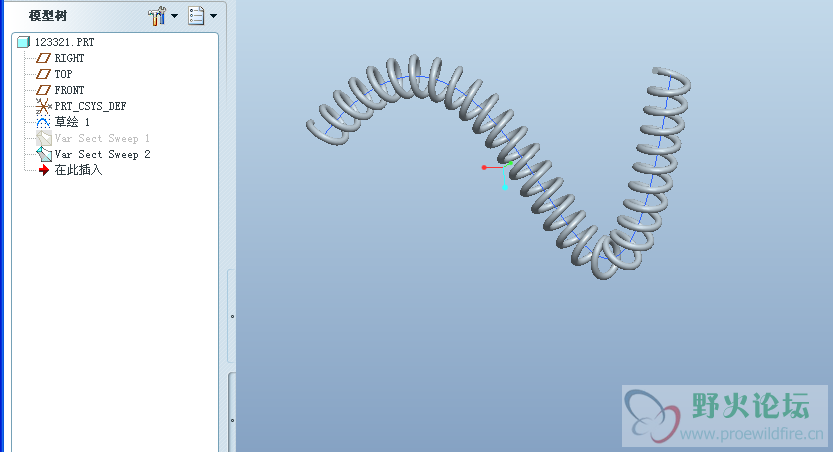
Task: Select the 123321.PRT root node
Action: (x=64, y=42)
